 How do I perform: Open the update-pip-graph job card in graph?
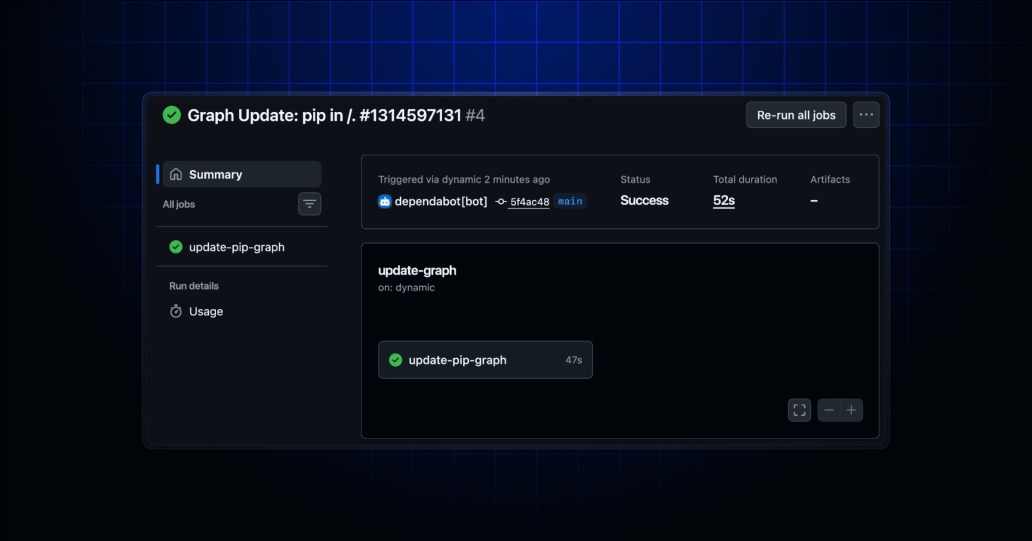pos(485,360)
